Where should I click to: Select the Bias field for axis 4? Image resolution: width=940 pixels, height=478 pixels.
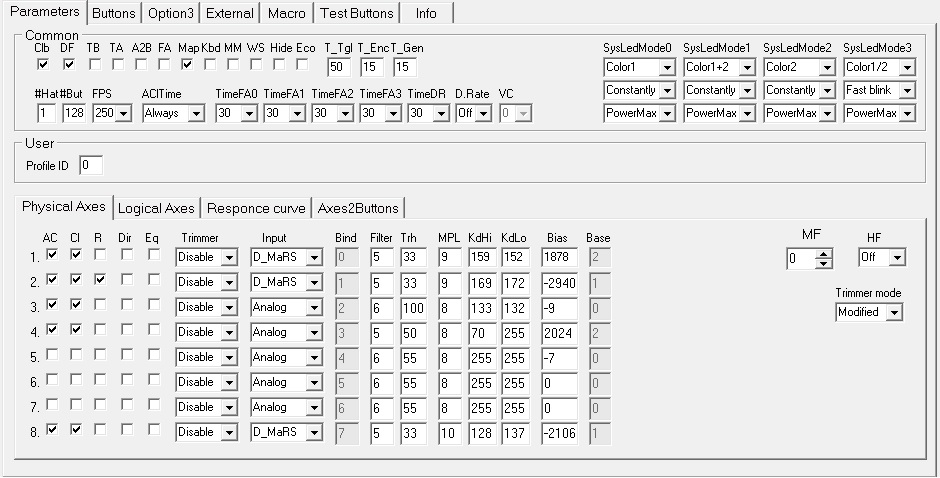(x=558, y=332)
